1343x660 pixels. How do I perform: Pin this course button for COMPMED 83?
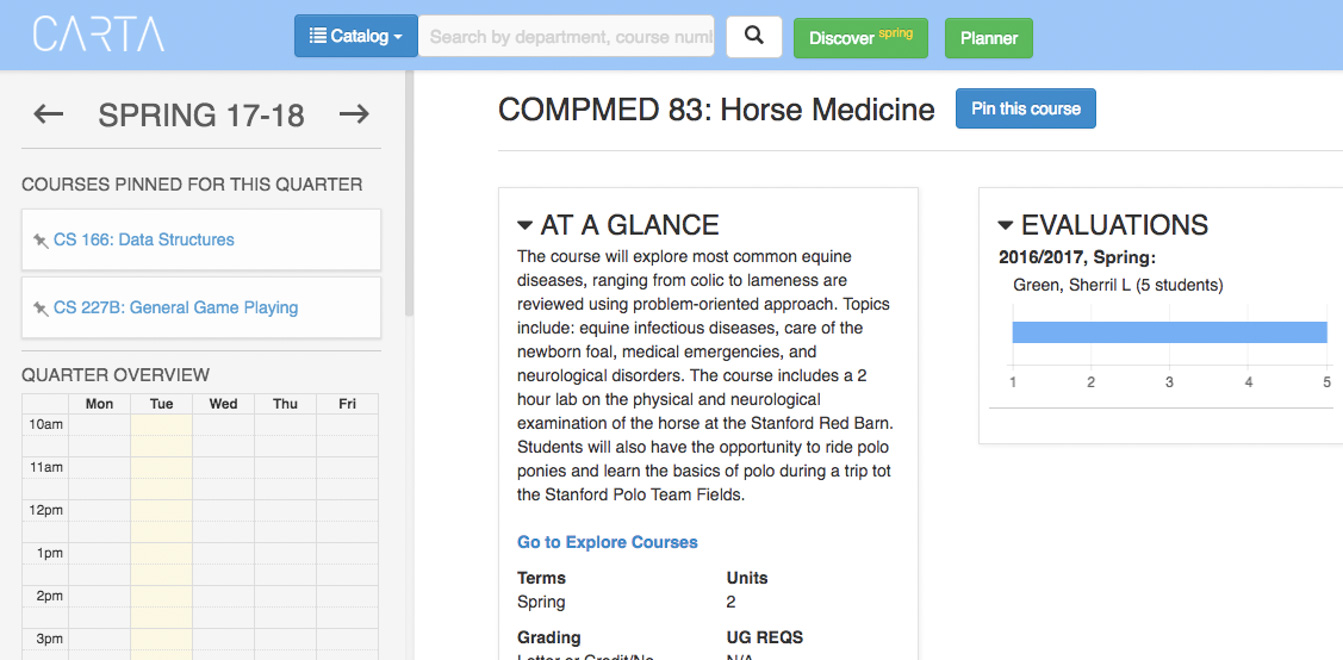tap(1025, 109)
